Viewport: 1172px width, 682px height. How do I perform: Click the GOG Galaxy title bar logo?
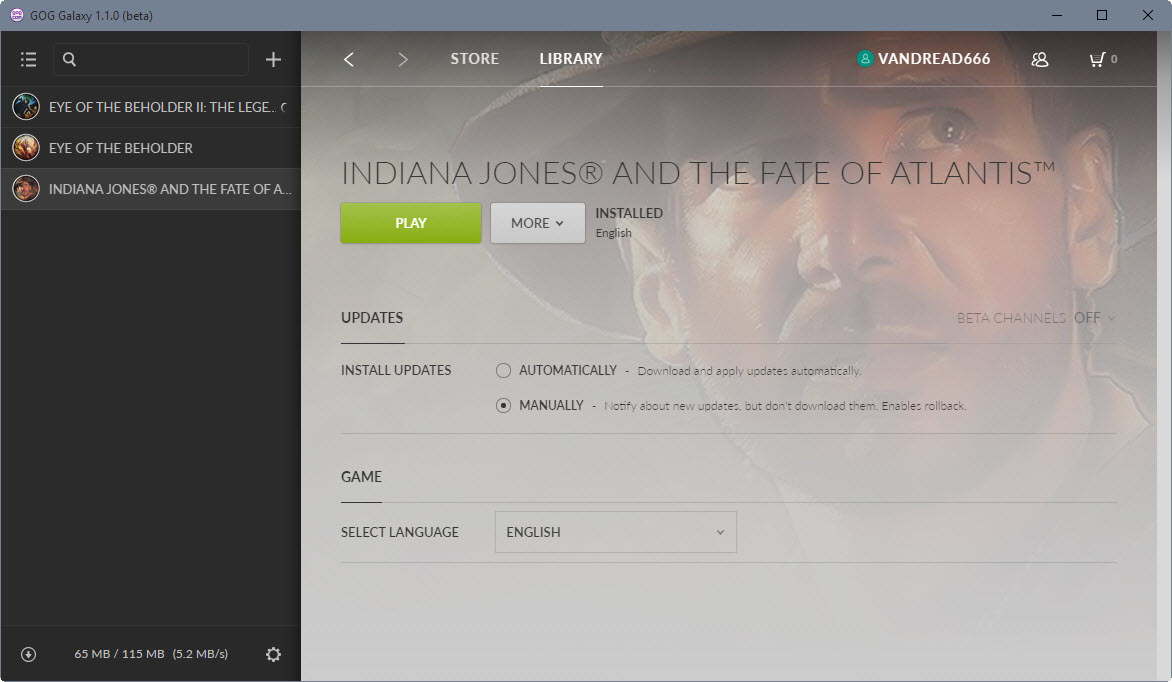pyautogui.click(x=16, y=15)
